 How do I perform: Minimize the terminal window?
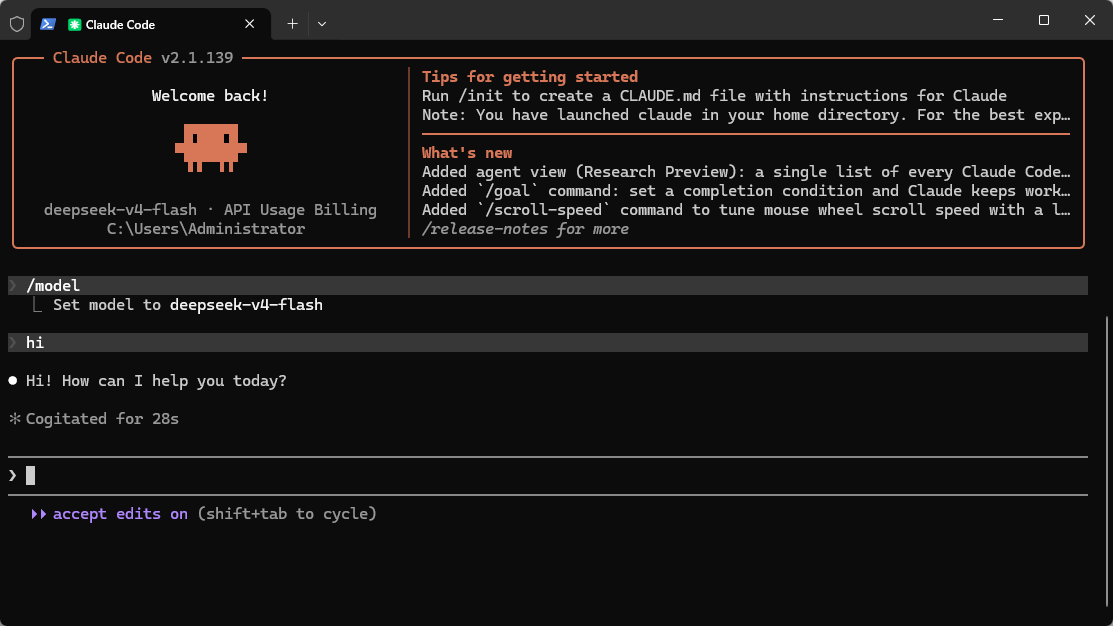pyautogui.click(x=998, y=20)
